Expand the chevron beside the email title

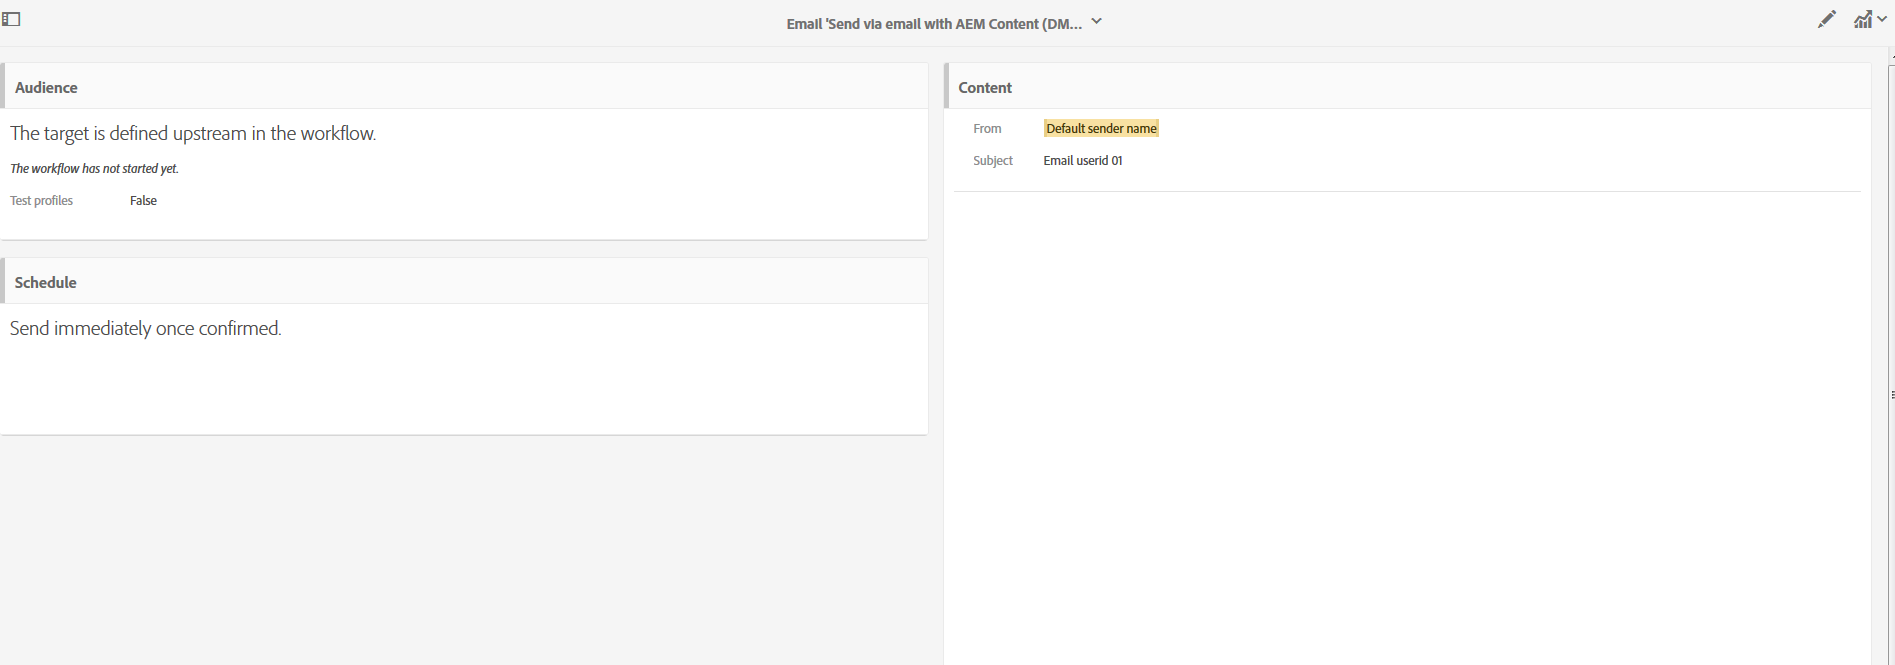pyautogui.click(x=1097, y=21)
